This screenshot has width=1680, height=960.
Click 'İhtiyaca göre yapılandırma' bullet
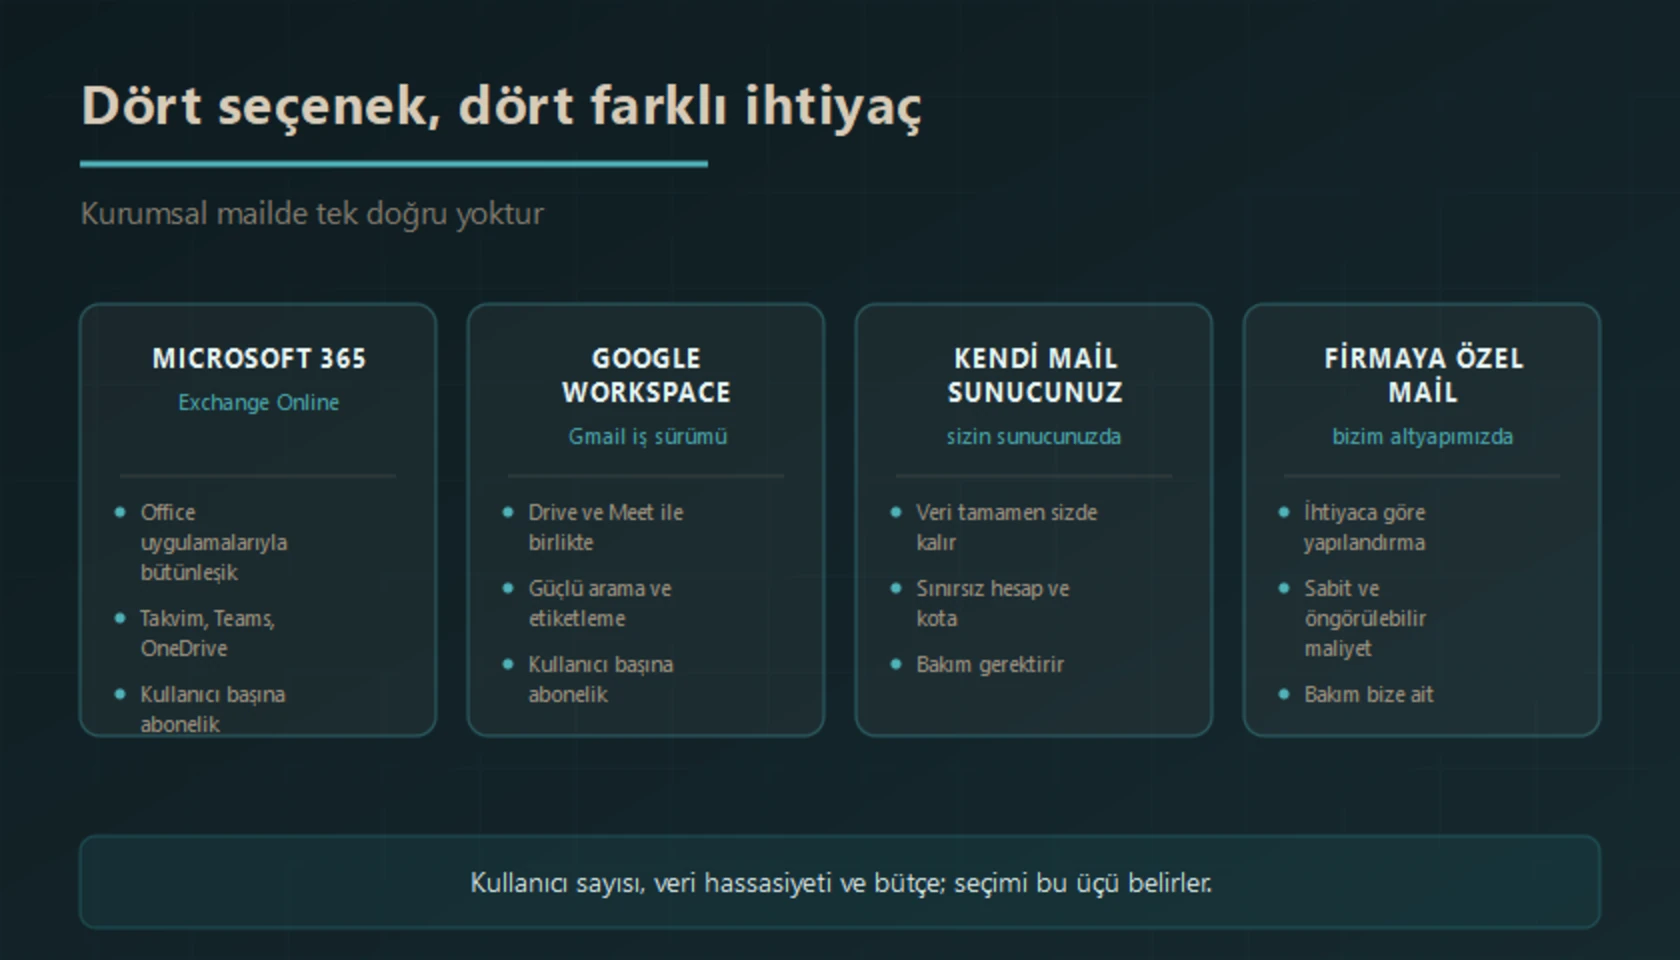(x=1364, y=527)
